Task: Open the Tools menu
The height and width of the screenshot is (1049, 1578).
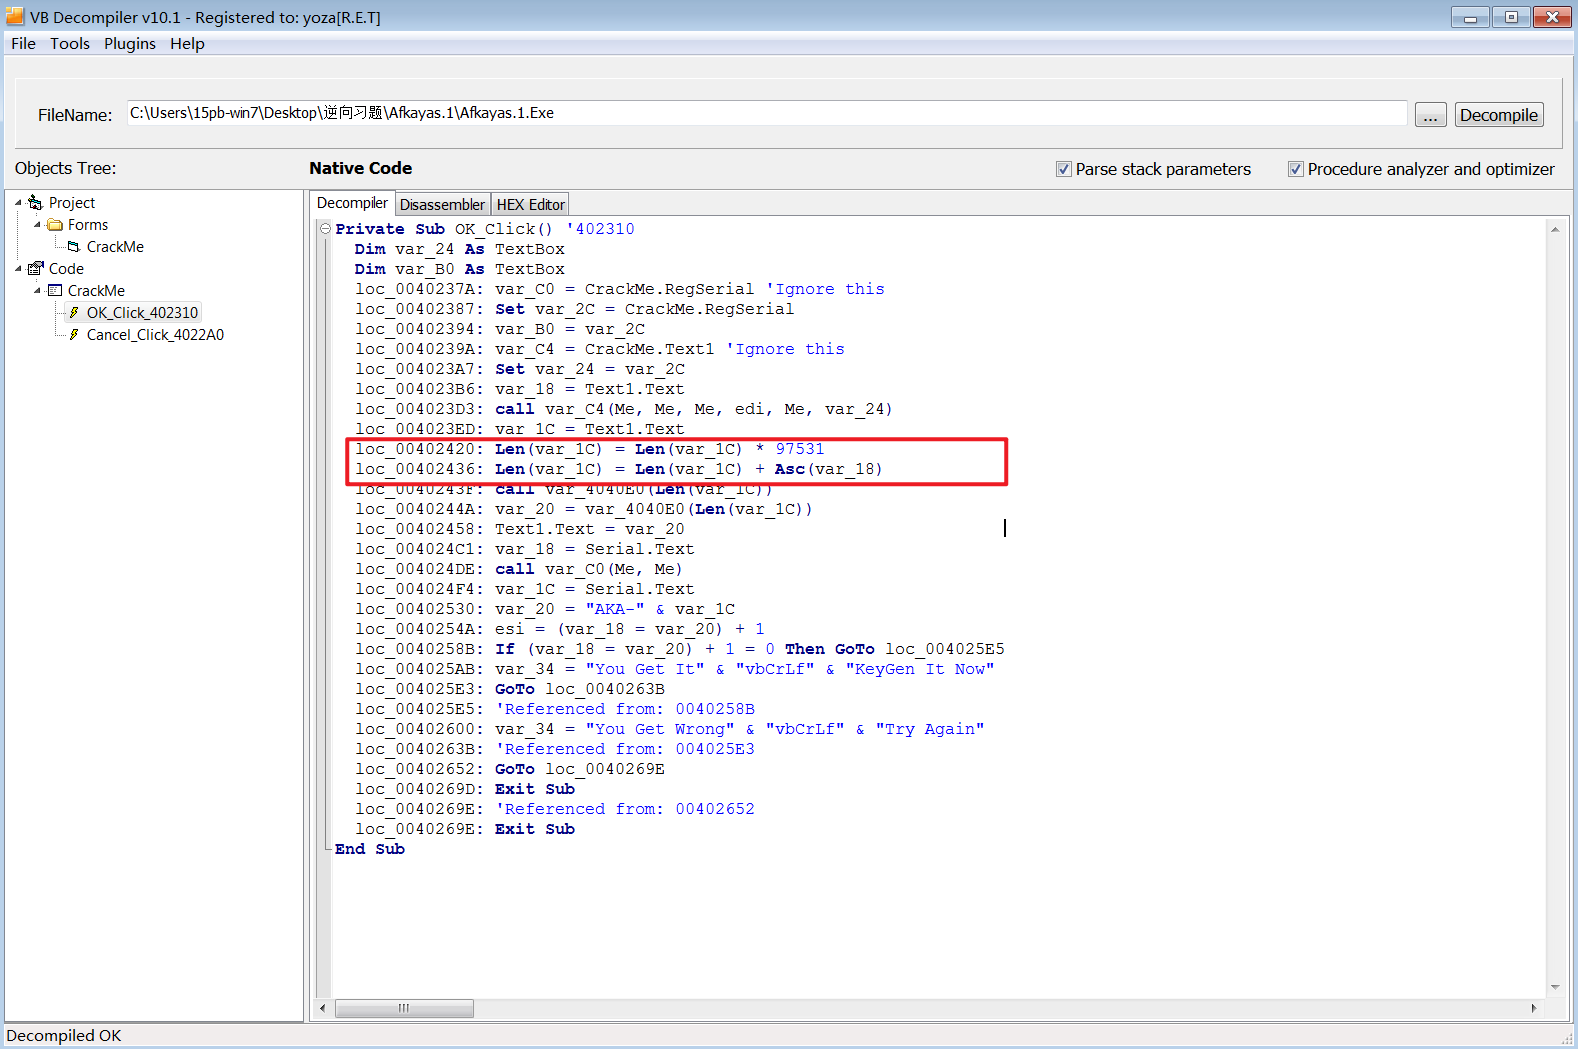Action: 70,44
